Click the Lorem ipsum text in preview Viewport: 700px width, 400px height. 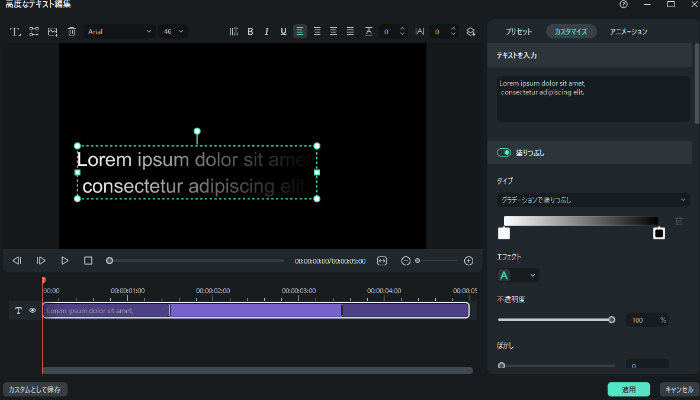click(197, 173)
